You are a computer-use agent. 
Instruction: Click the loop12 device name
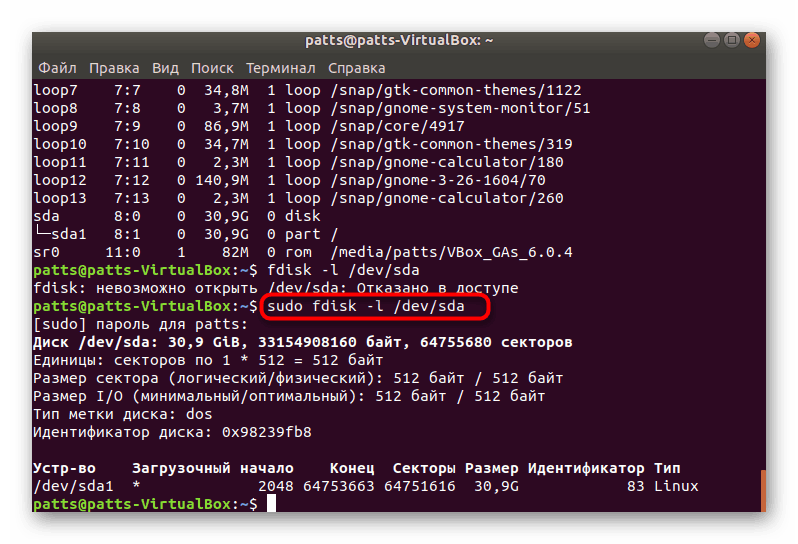point(60,180)
